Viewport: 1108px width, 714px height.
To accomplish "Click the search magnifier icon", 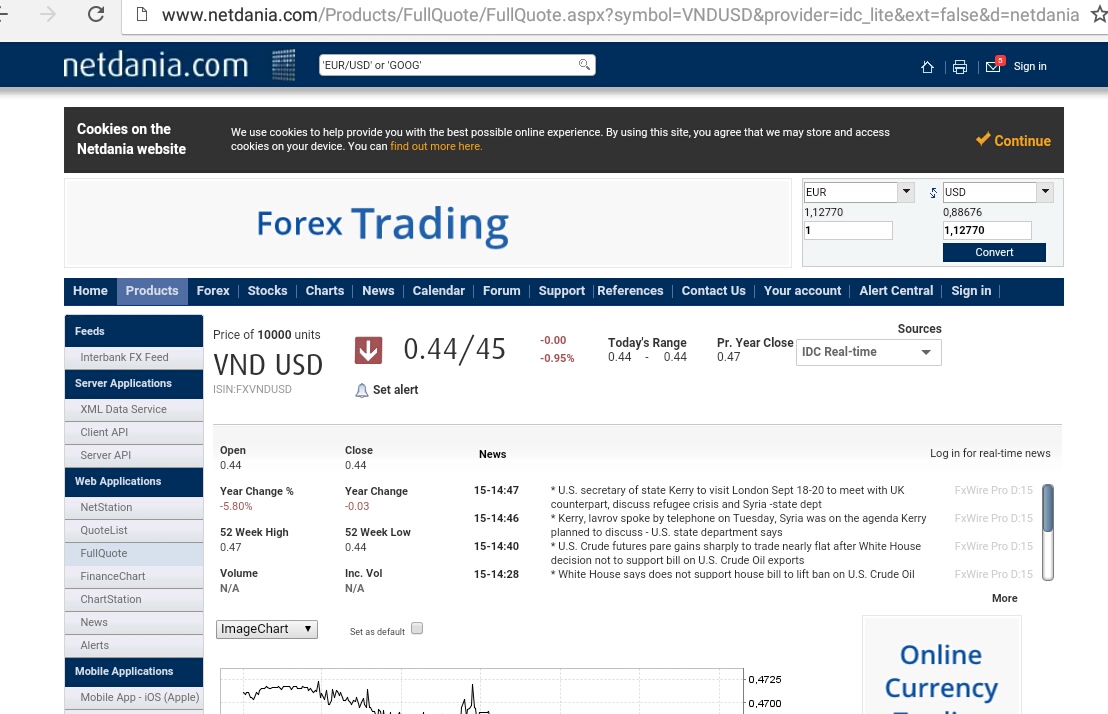I will point(584,64).
